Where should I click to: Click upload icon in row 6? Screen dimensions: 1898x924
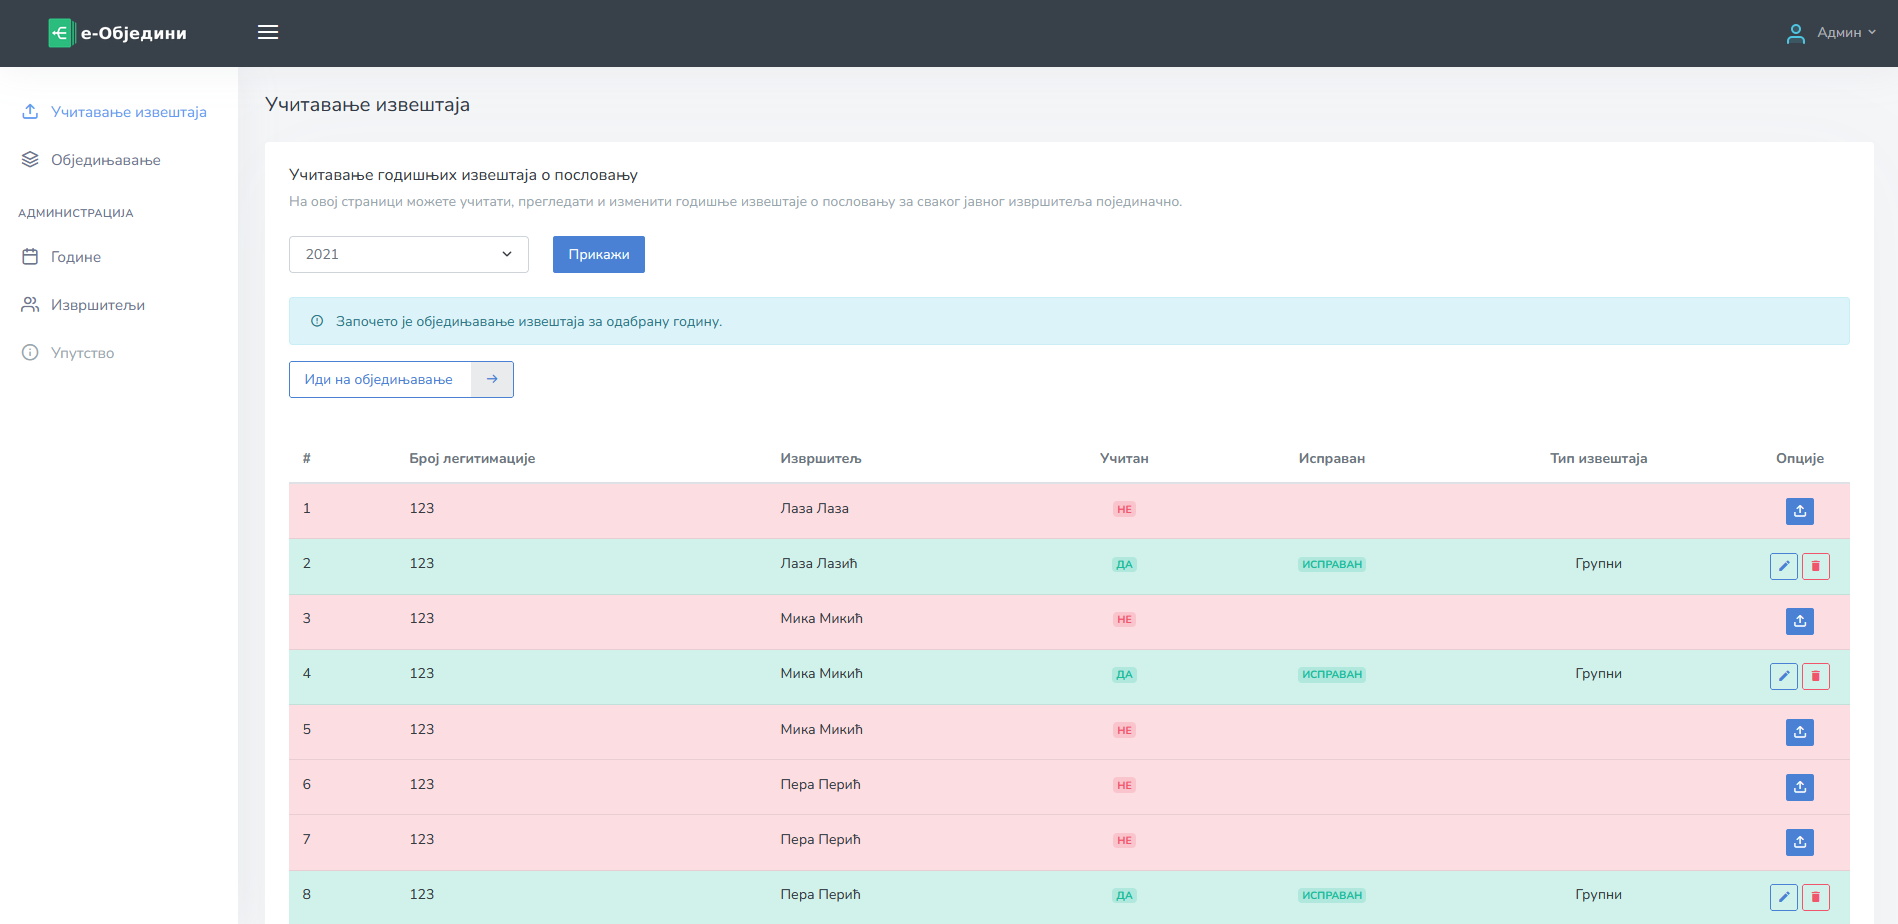click(1799, 787)
